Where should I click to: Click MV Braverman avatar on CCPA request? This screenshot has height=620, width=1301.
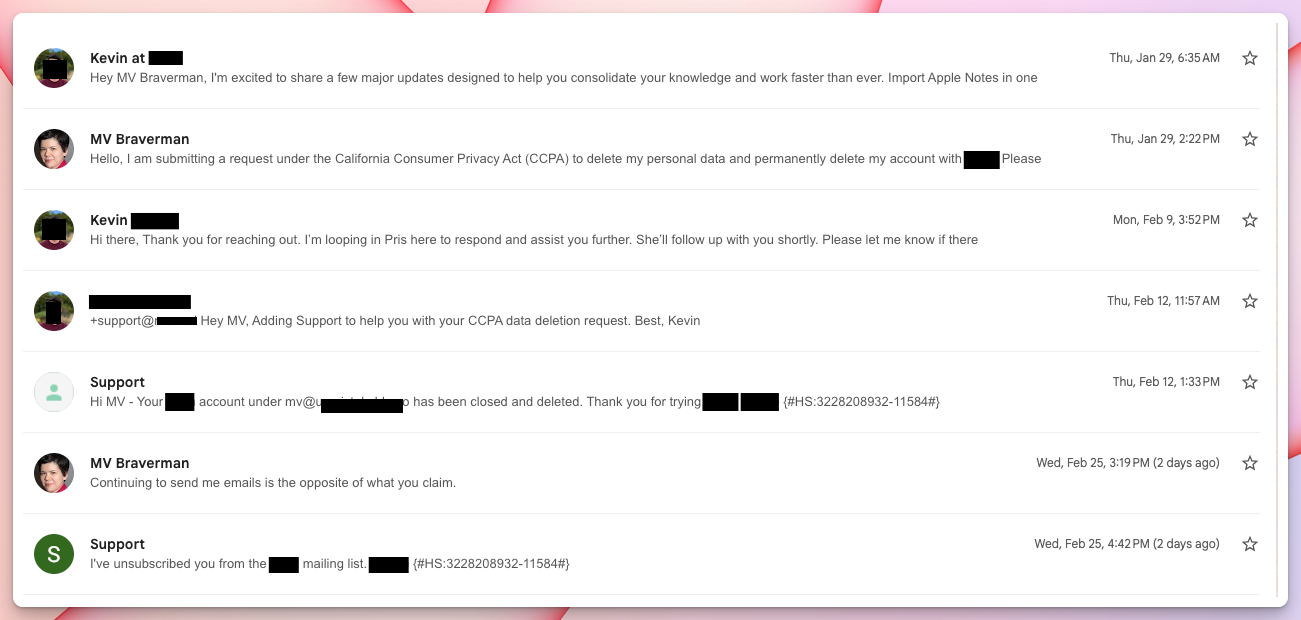[x=54, y=149]
